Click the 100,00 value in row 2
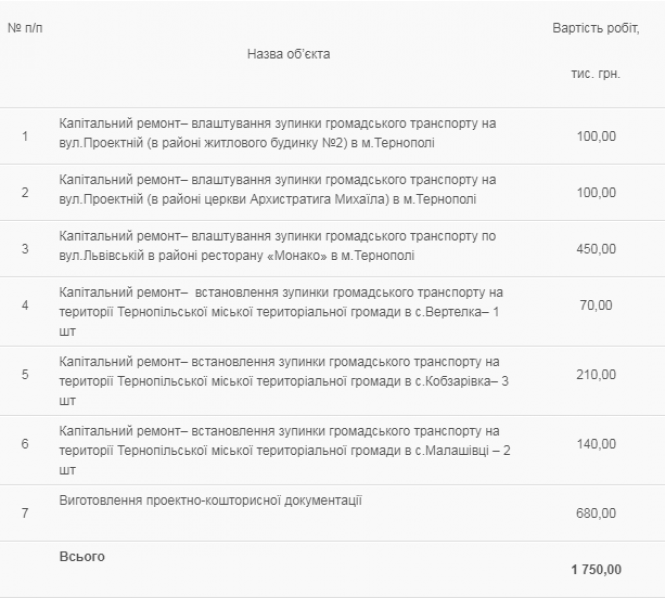 (x=595, y=191)
